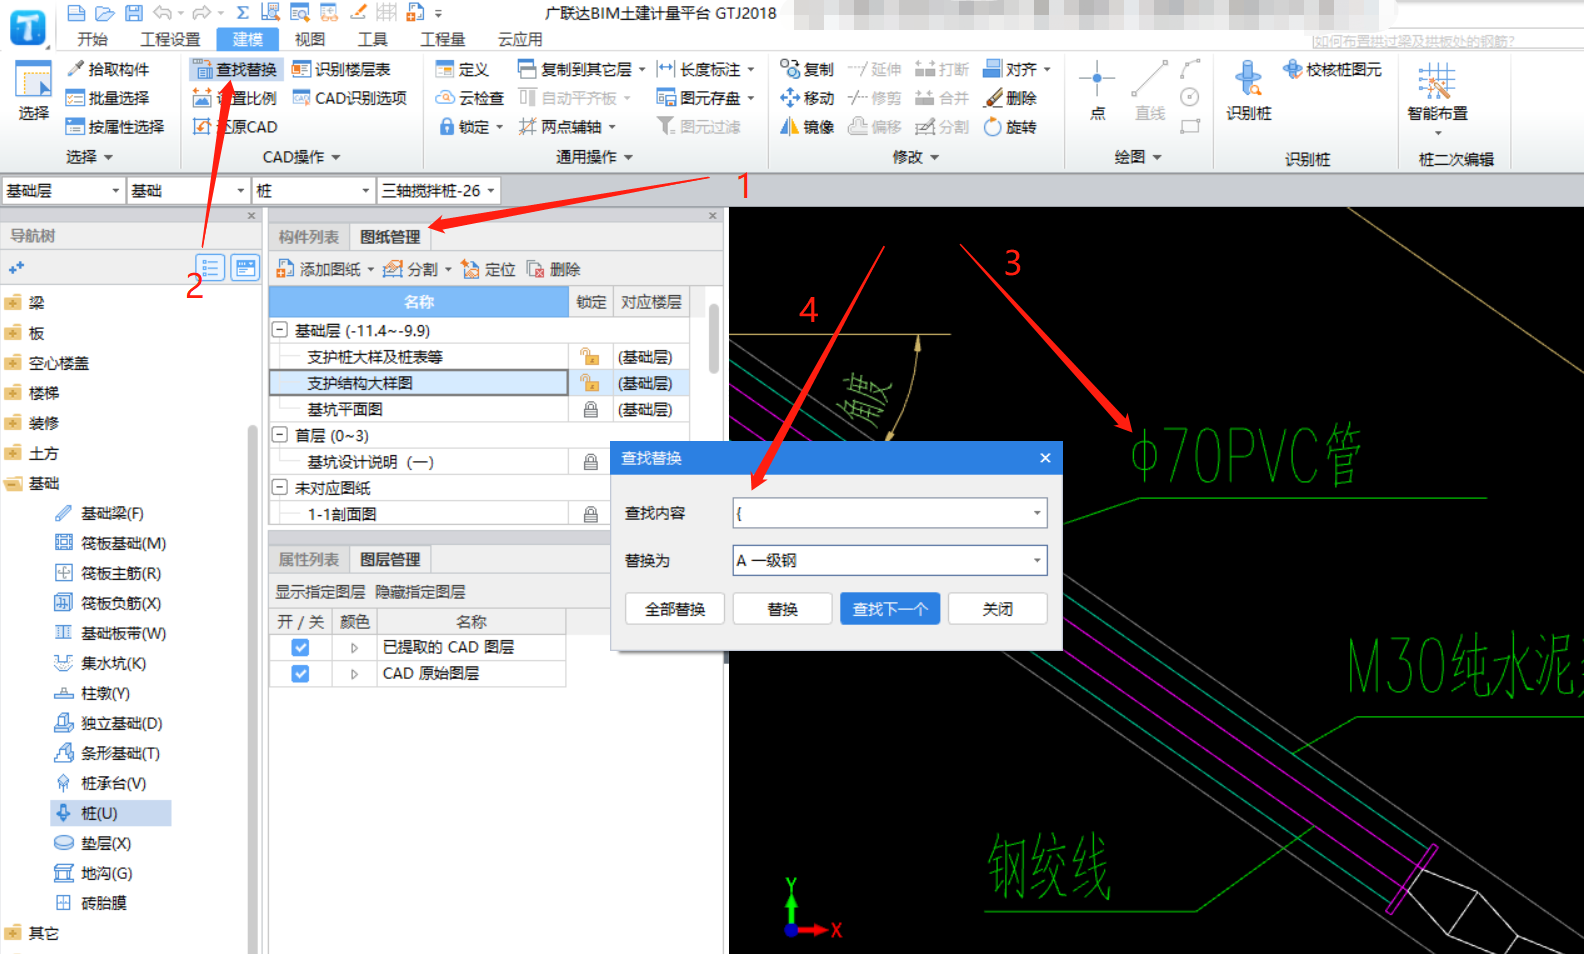
Task: Switch the navigation tree to panel view icon
Action: (x=245, y=268)
